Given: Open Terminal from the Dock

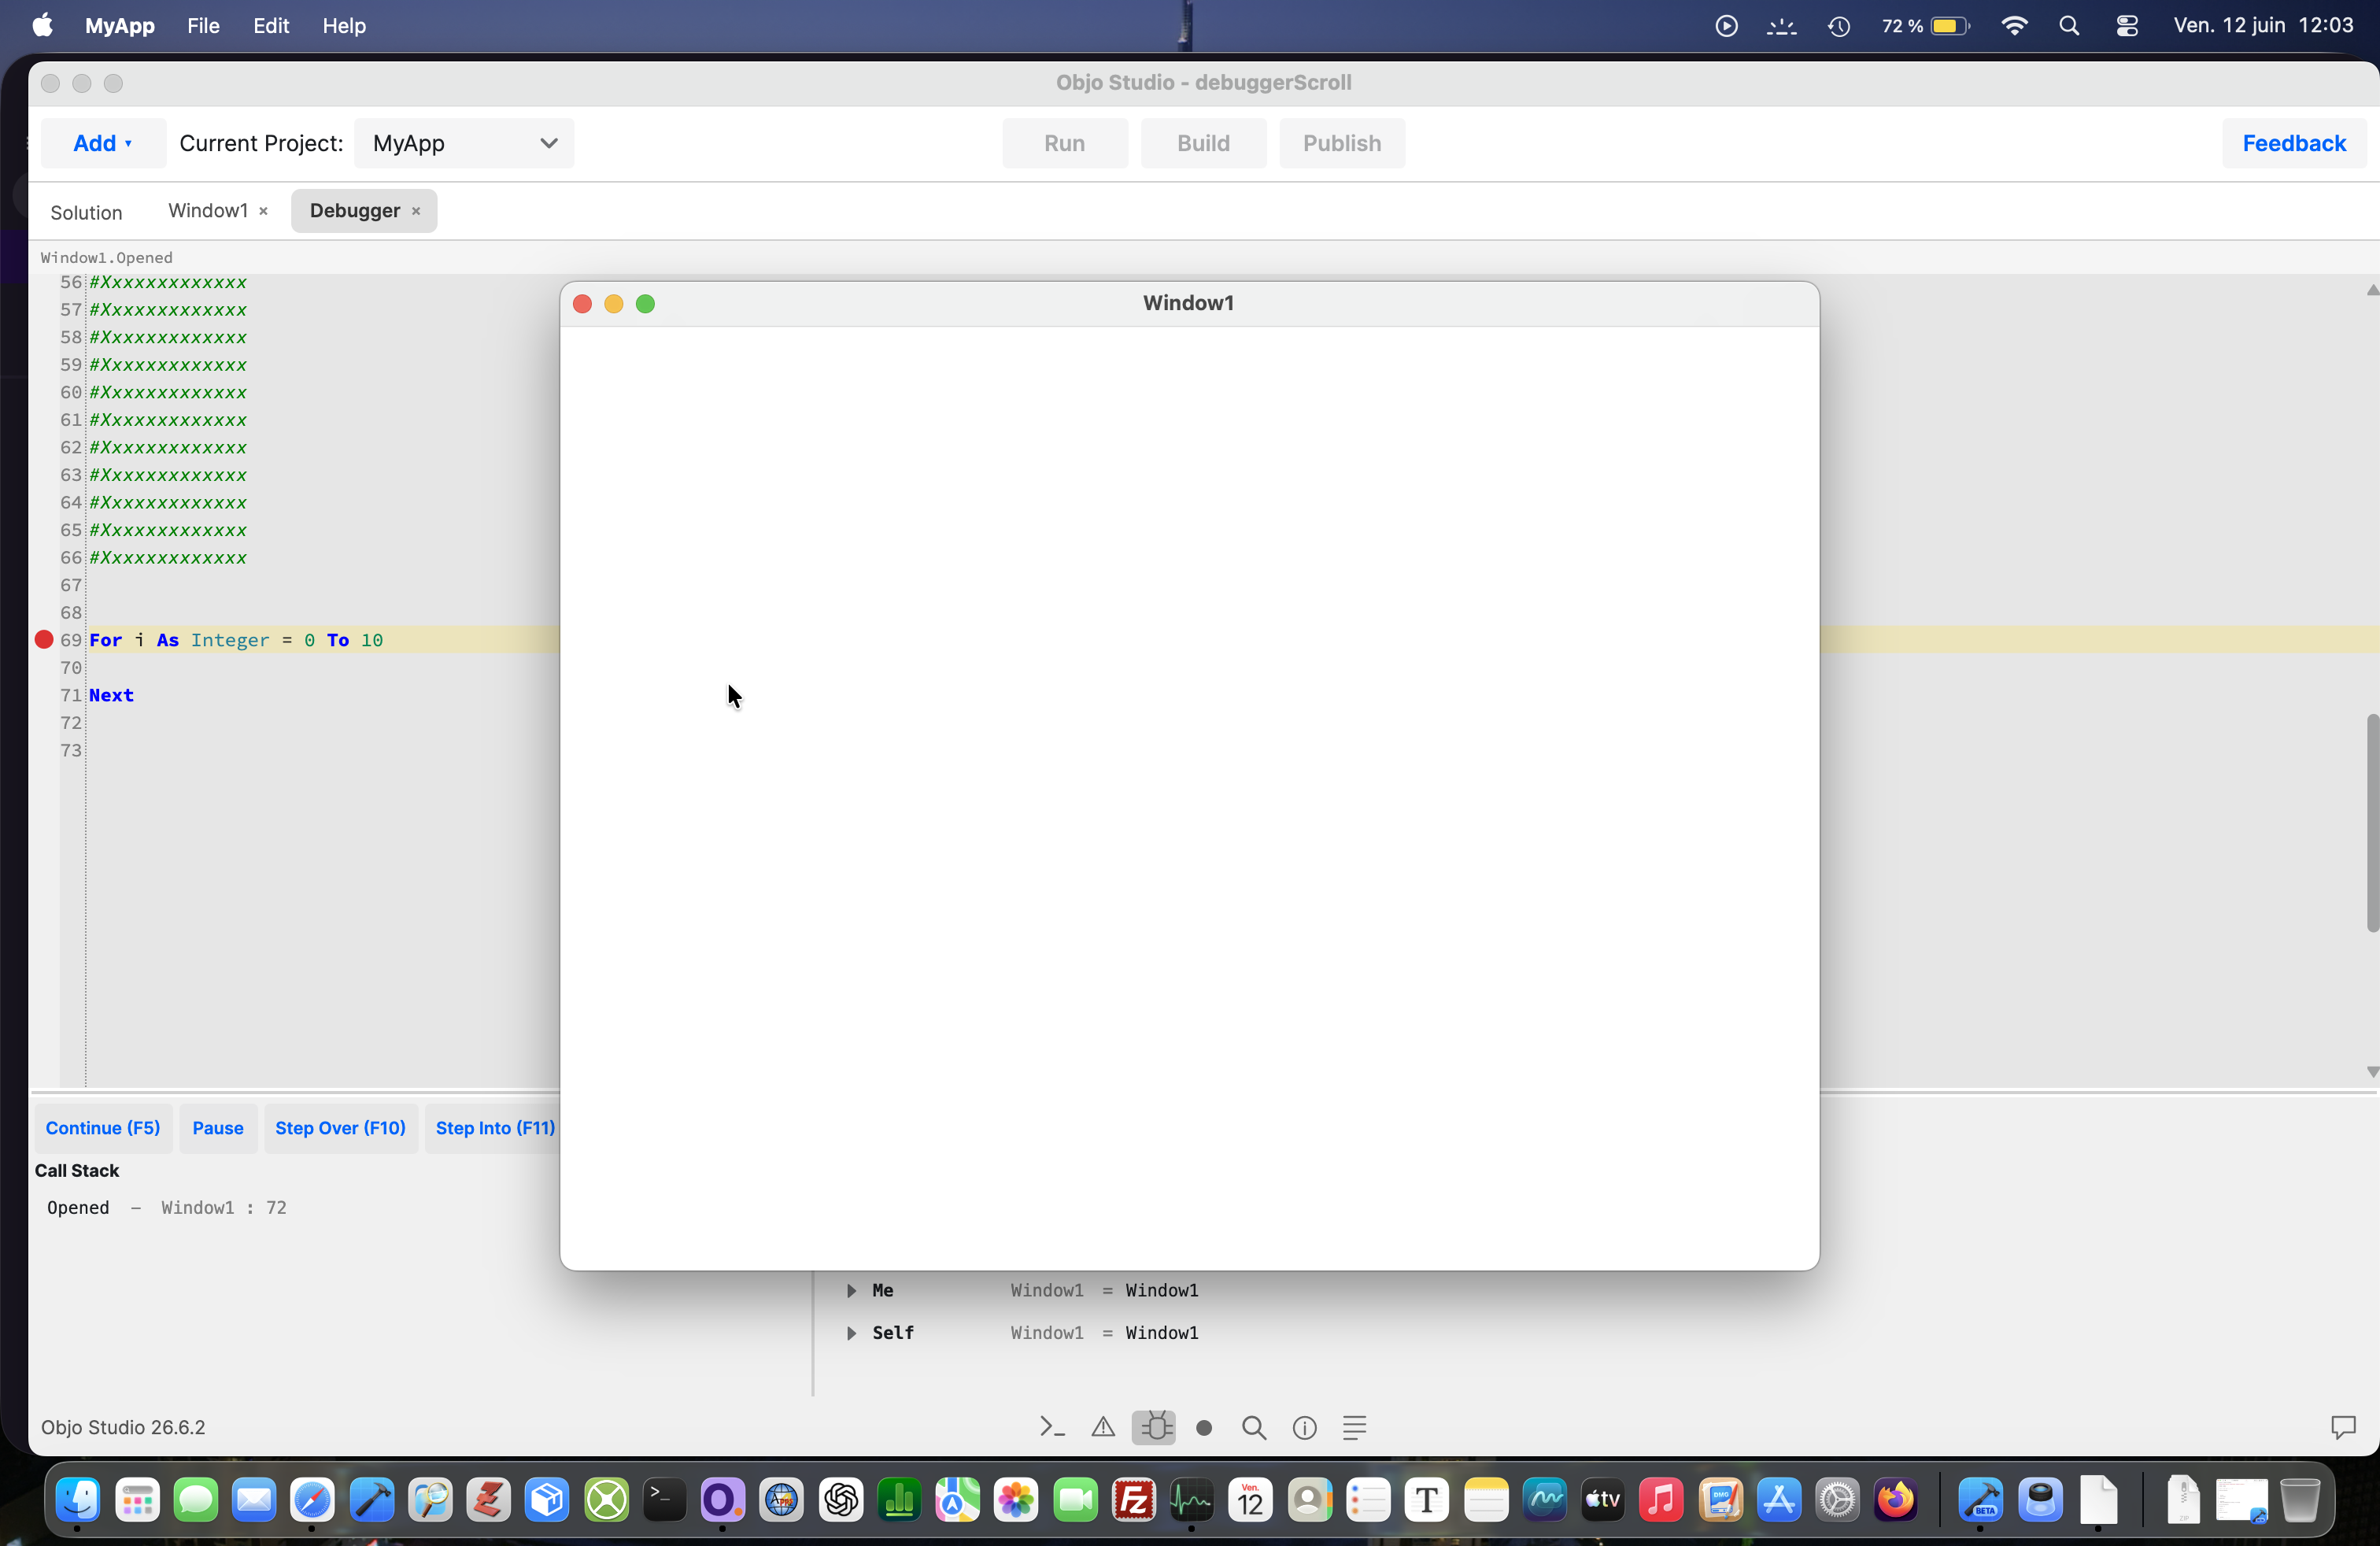Looking at the screenshot, I should [664, 1499].
